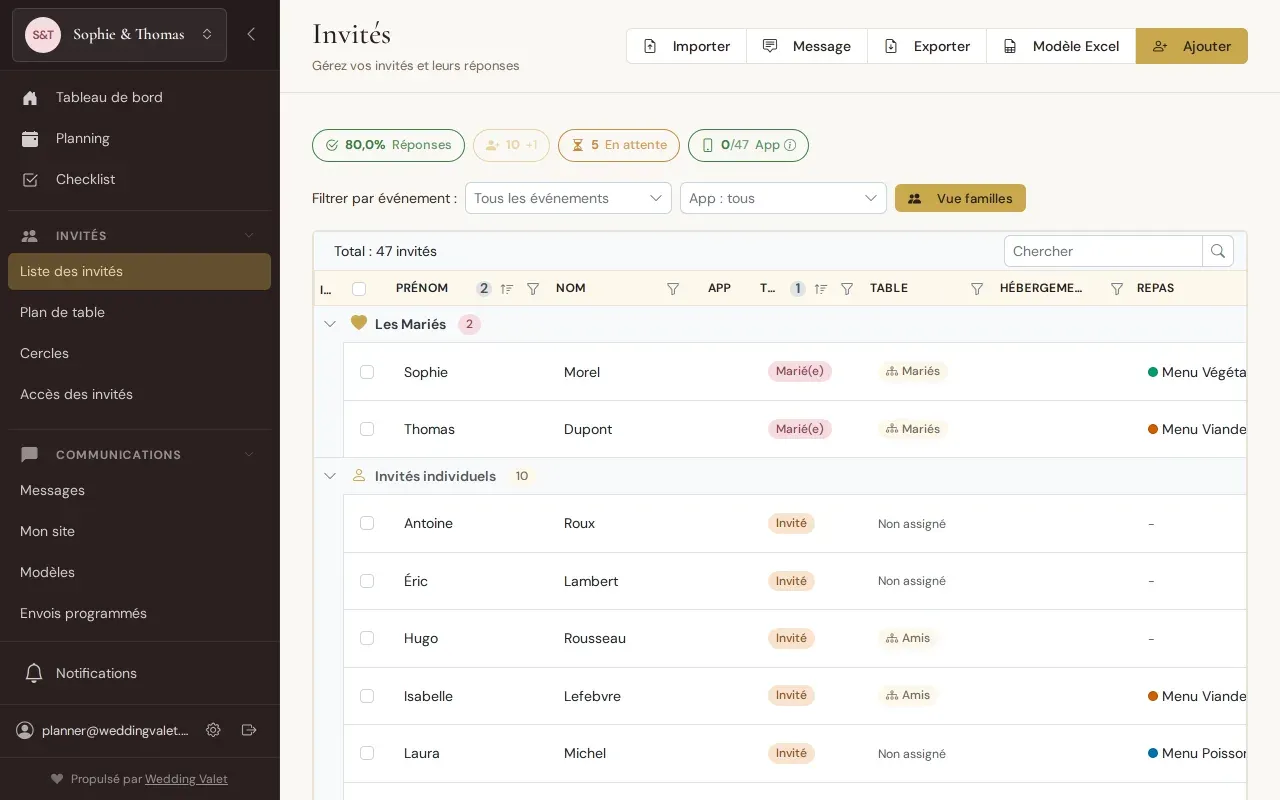
Task: Click the Exporter button
Action: pyautogui.click(x=927, y=46)
